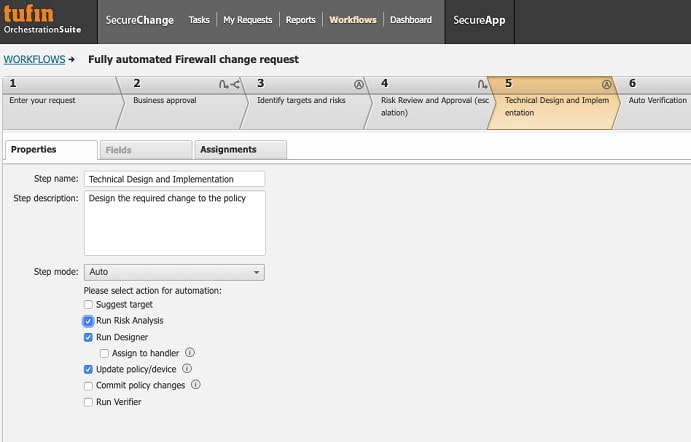Click the auto-step icon on step 3
Viewport: 691px width, 442px height.
click(x=359, y=84)
